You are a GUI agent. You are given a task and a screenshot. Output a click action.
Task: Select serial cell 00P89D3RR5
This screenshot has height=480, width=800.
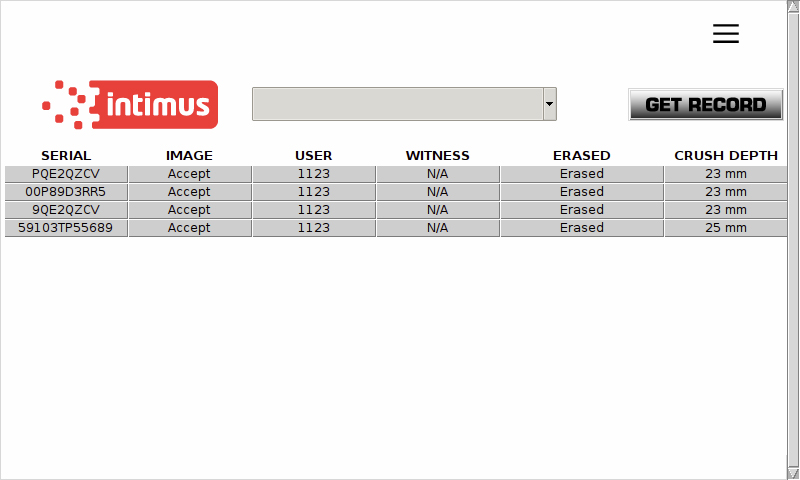click(66, 192)
